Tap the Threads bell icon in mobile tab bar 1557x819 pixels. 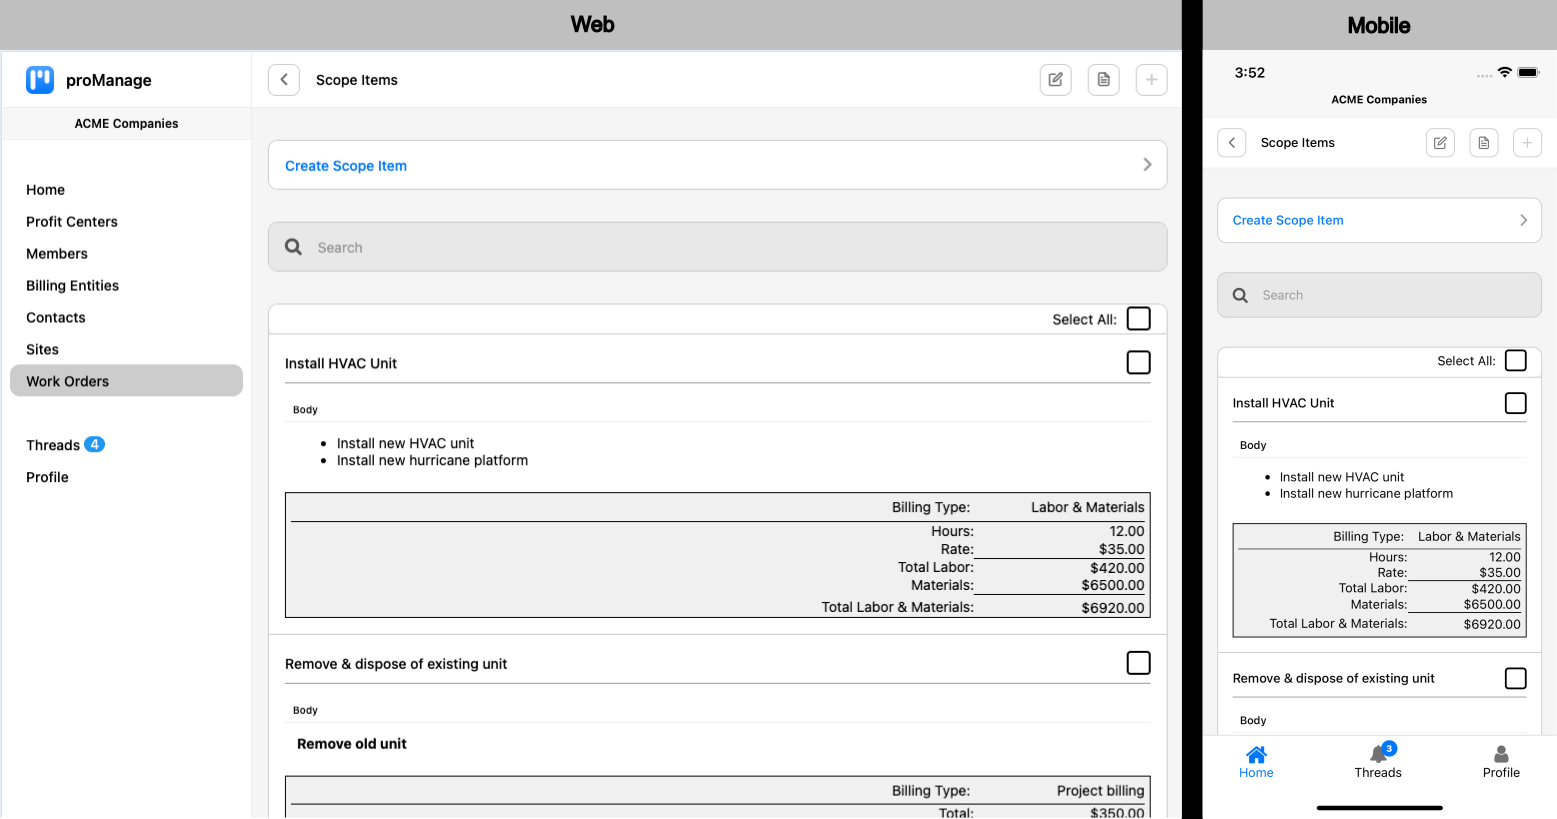click(1378, 755)
